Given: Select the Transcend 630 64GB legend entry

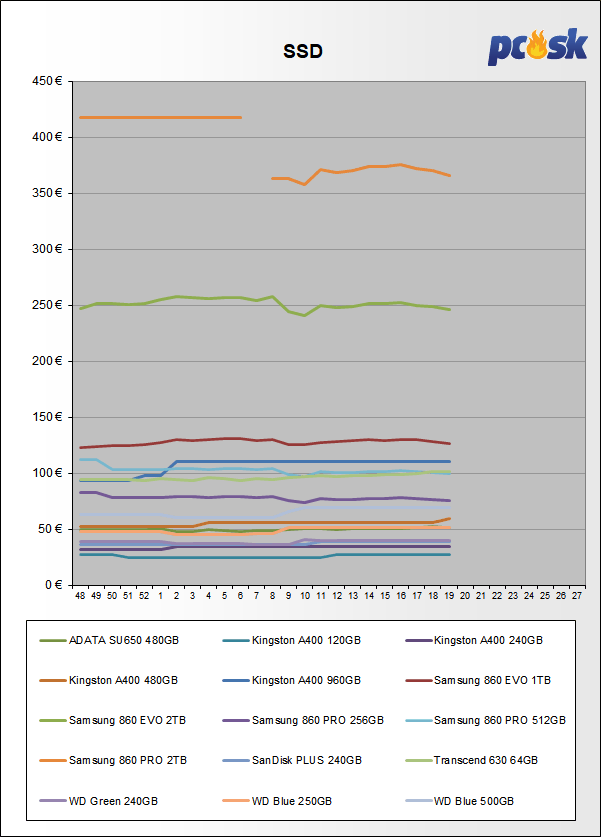Looking at the screenshot, I should pyautogui.click(x=472, y=760).
